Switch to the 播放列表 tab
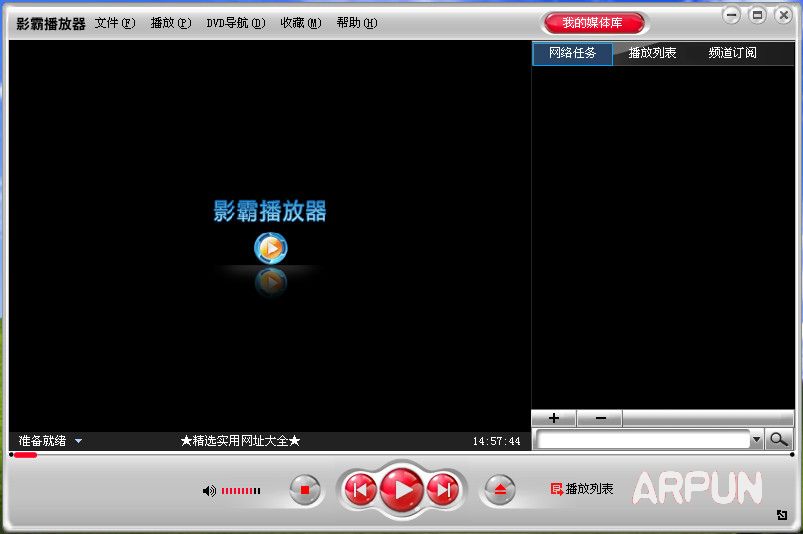The image size is (803, 534). 652,53
